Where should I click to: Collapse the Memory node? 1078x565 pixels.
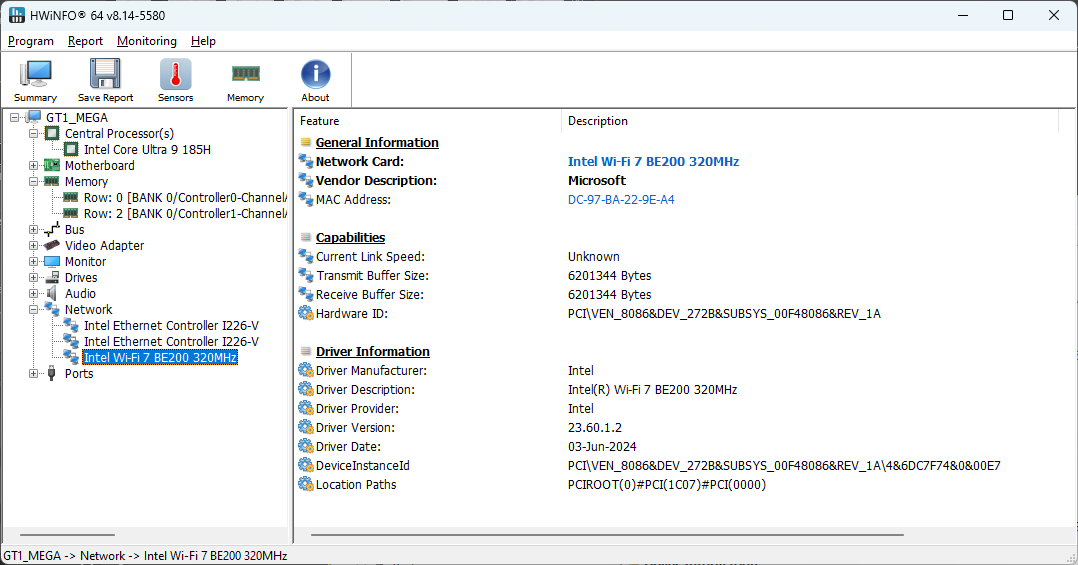33,181
